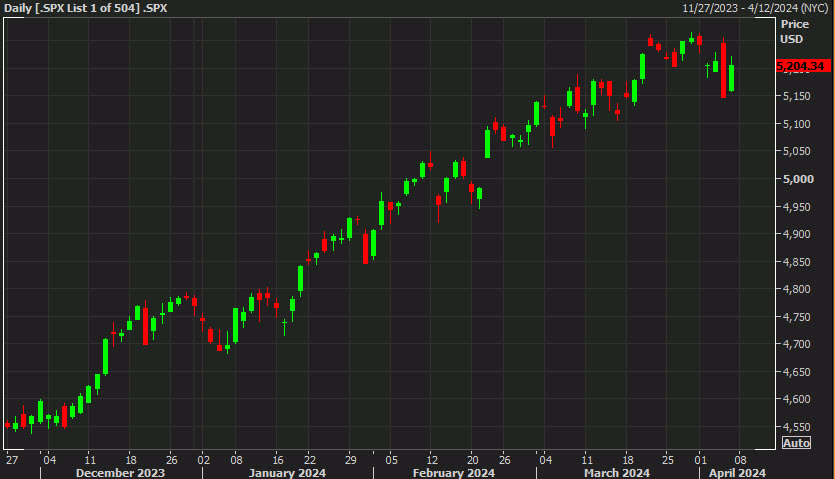Click the 5,150 price axis label

pyautogui.click(x=797, y=96)
